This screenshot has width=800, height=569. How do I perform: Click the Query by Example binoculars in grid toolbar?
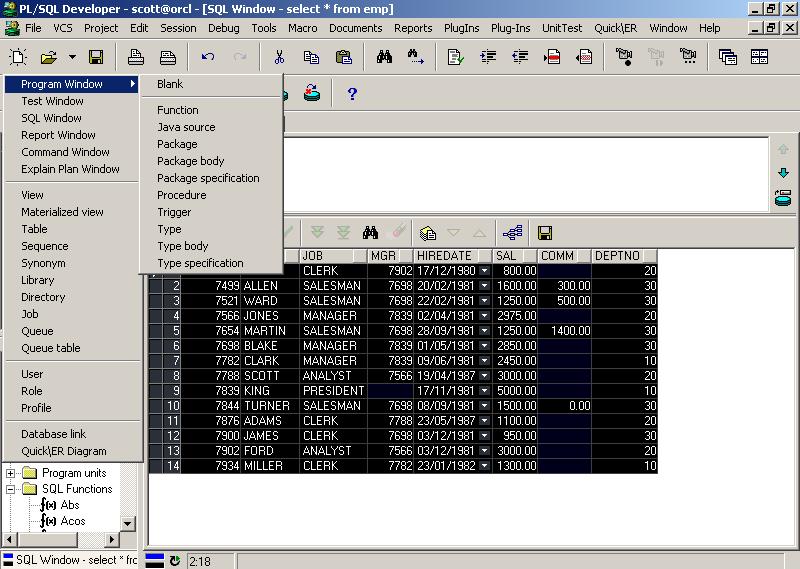370,232
